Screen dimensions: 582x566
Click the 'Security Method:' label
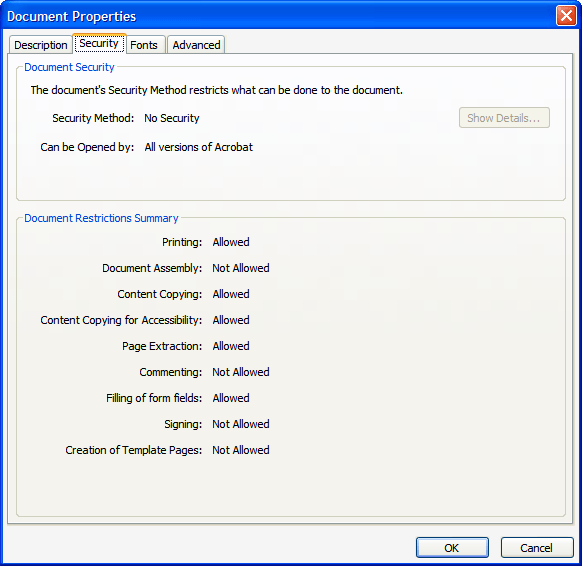(x=93, y=118)
